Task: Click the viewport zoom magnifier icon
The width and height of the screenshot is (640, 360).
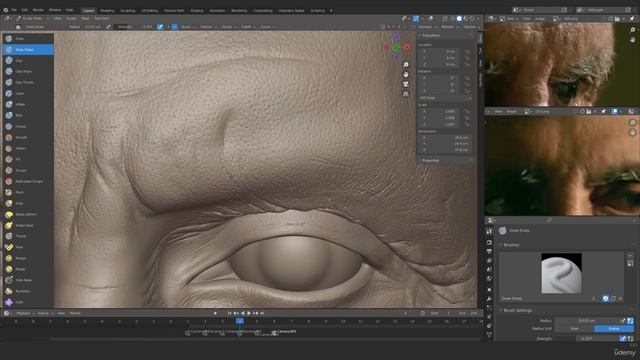Action: click(x=406, y=65)
